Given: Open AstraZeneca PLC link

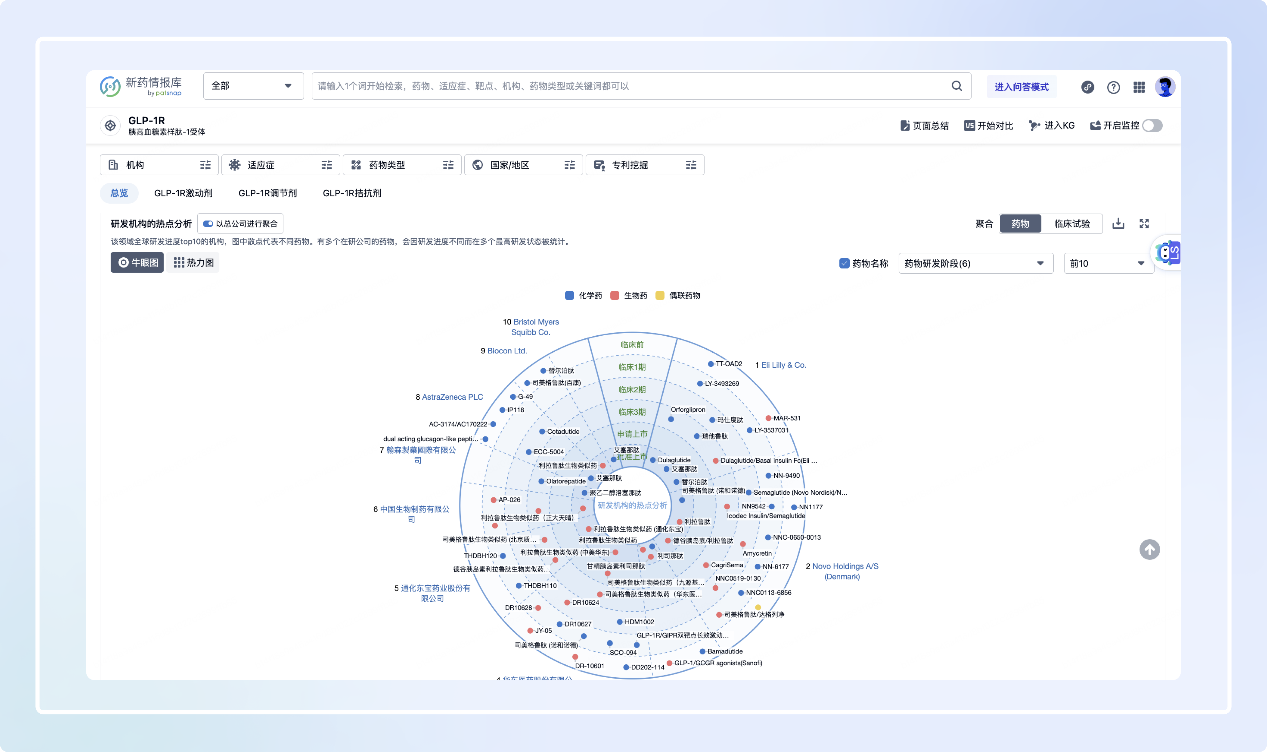Looking at the screenshot, I should [x=452, y=397].
